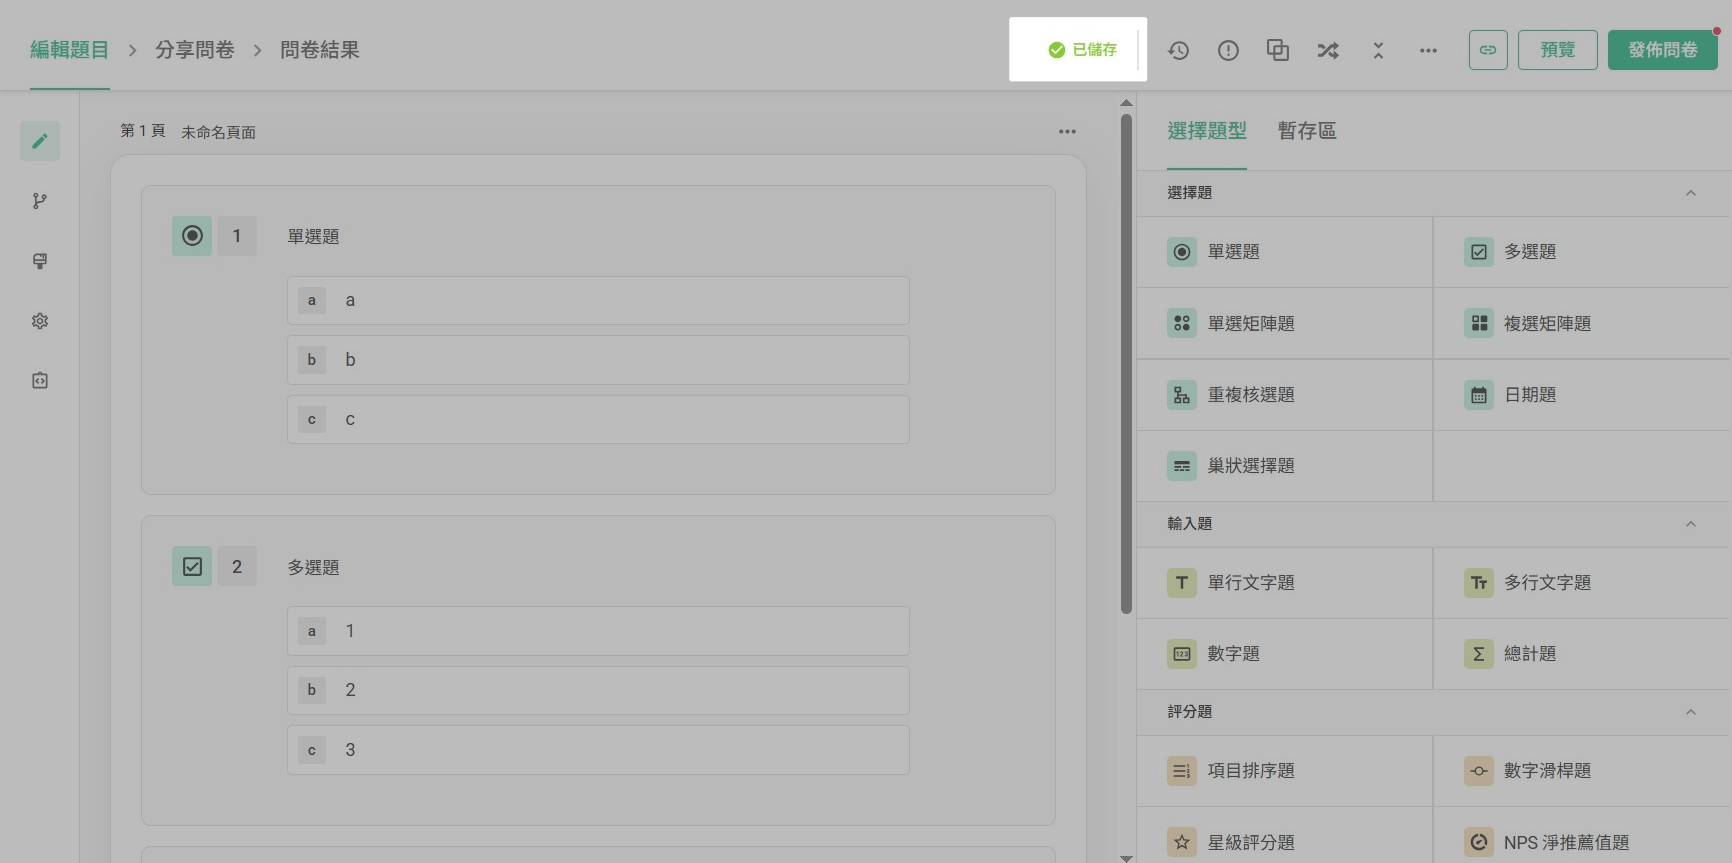Click option b input field in question 1

pos(620,360)
